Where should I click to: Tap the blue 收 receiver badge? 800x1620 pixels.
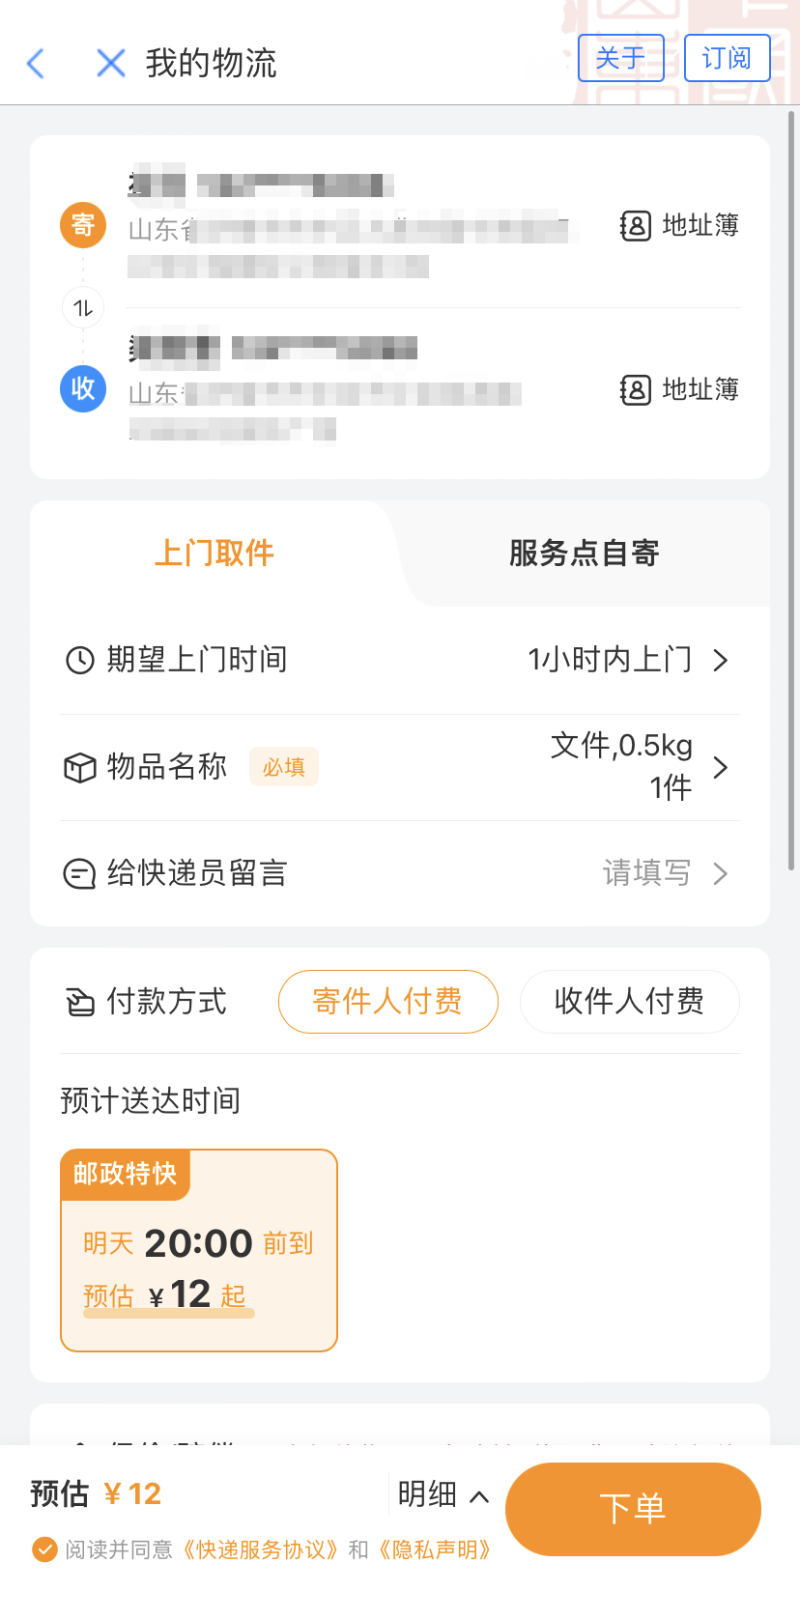(83, 389)
